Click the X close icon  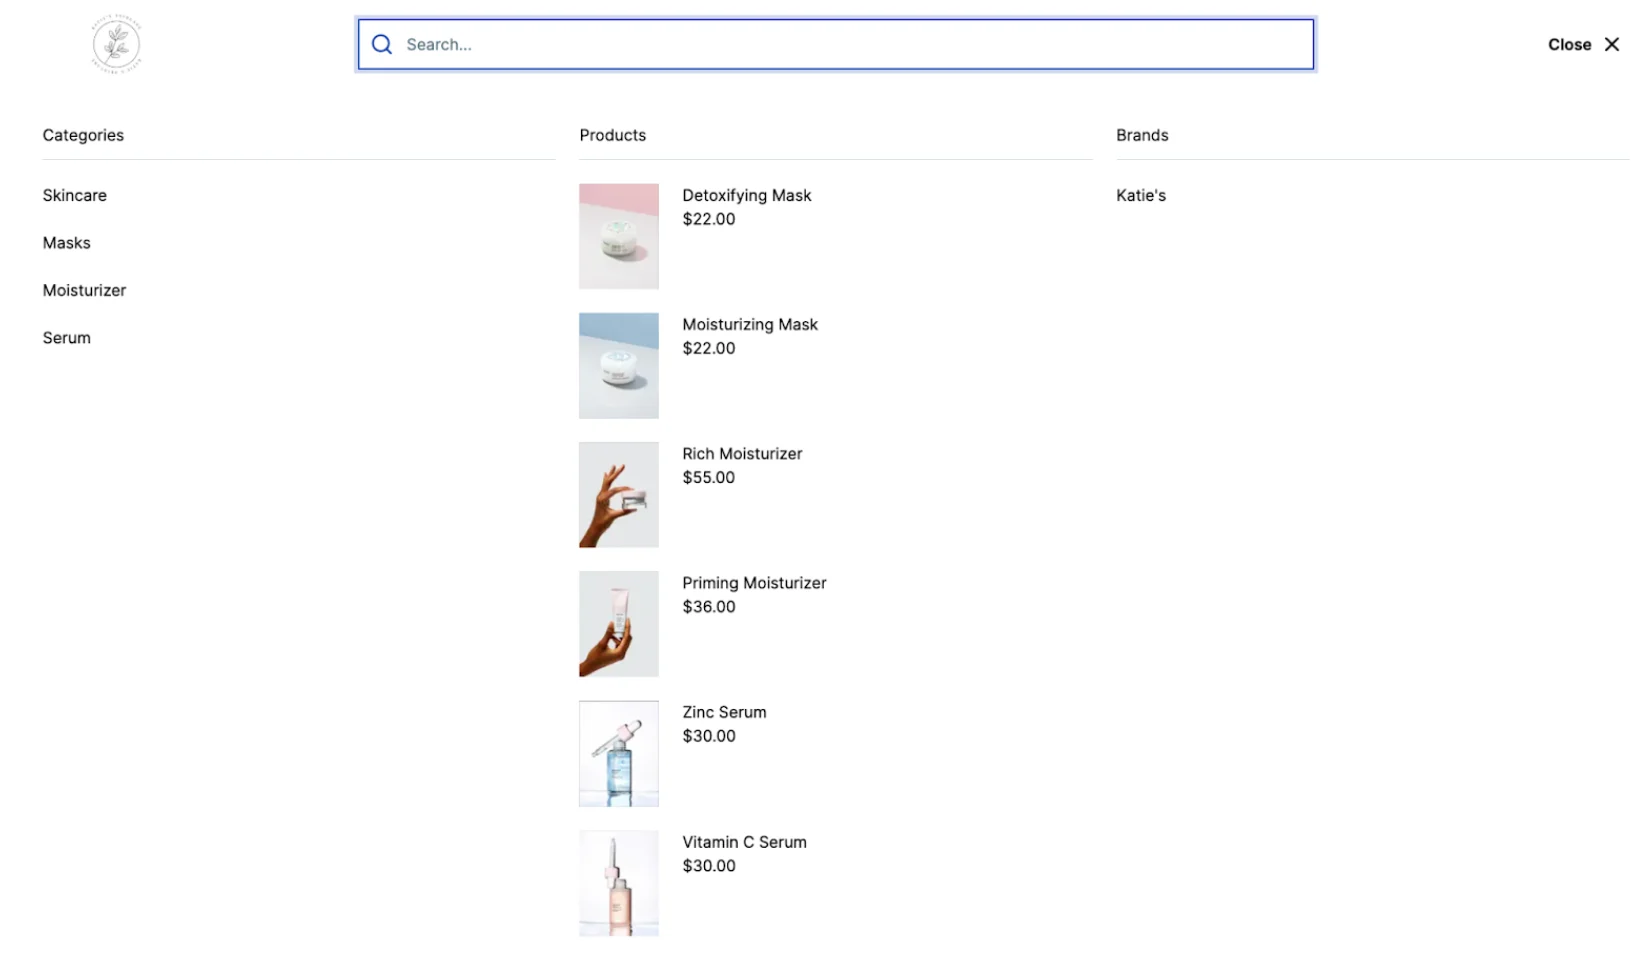(1612, 44)
